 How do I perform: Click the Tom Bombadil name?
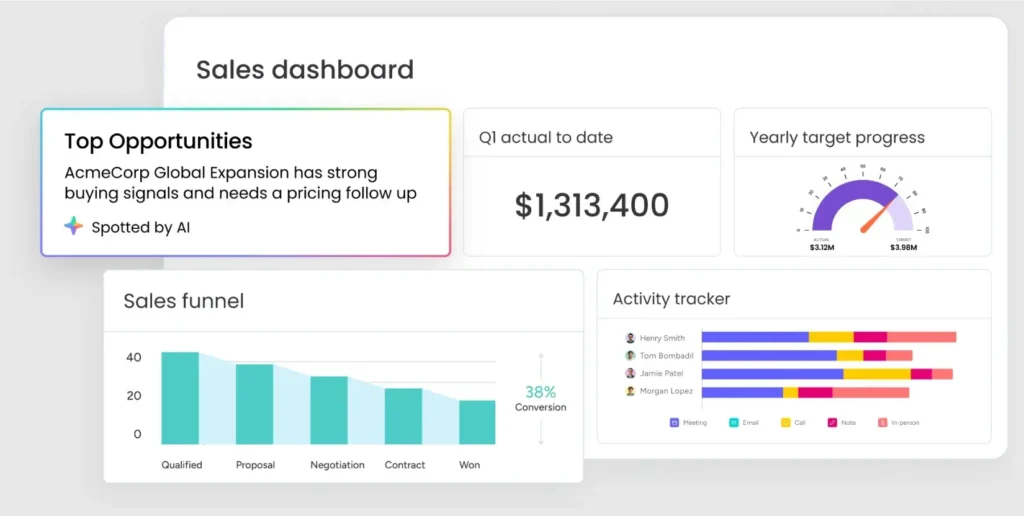[667, 355]
